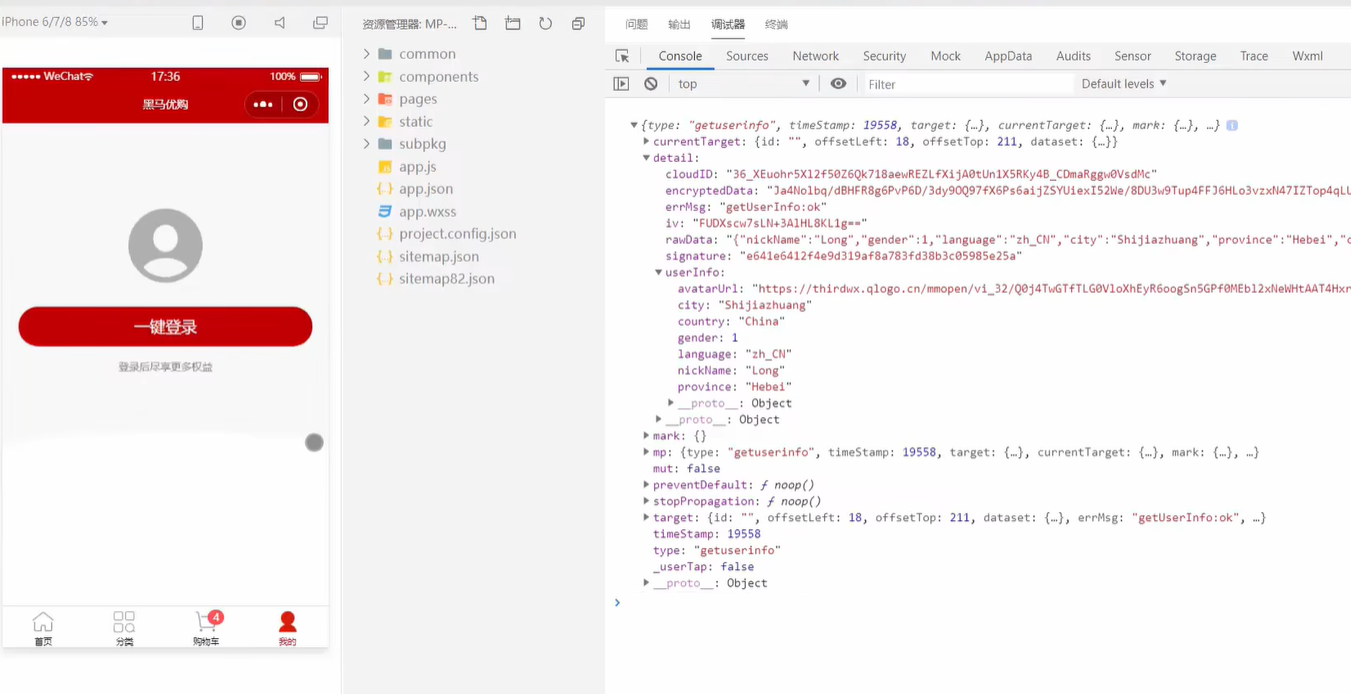Viewport: 1351px width, 694px height.
Task: Refresh the file explorer tree
Action: click(545, 23)
